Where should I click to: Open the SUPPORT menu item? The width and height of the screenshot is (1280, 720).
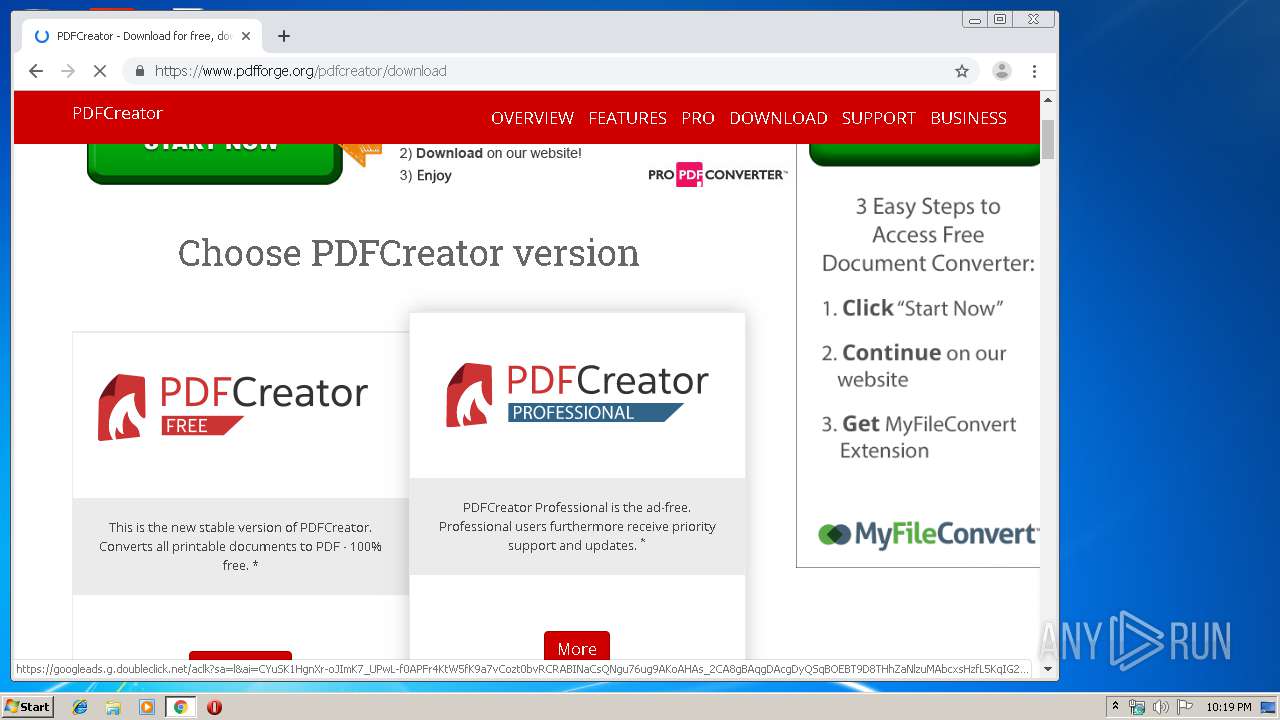tap(878, 118)
